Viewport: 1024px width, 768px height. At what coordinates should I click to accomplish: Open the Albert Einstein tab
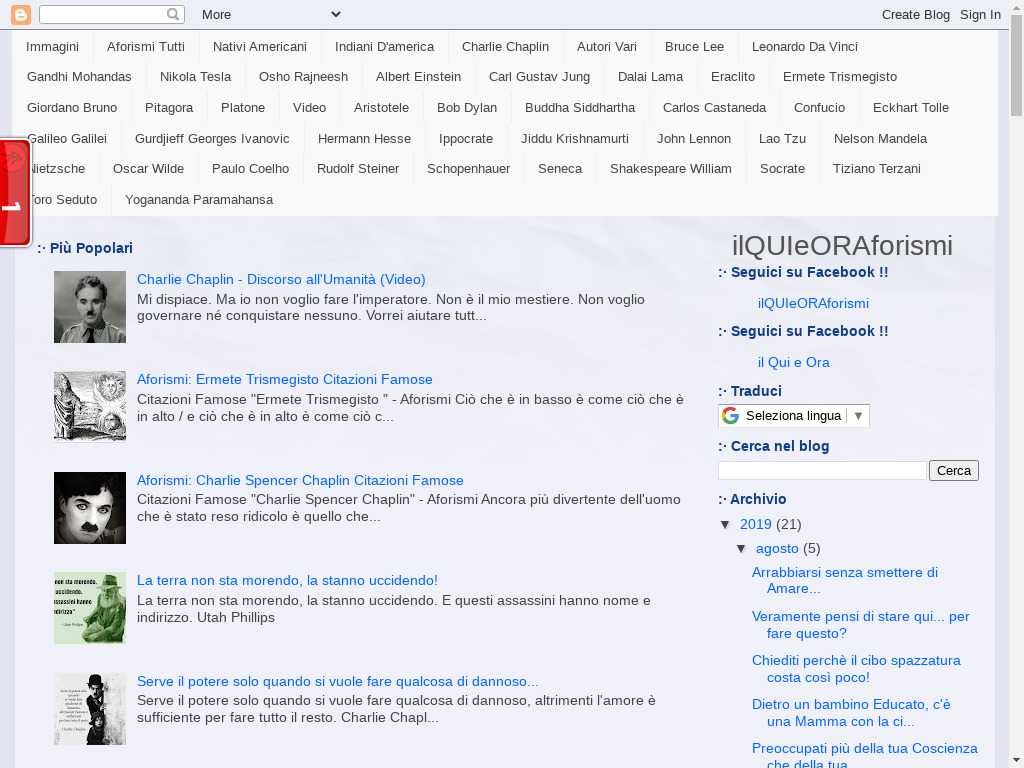(419, 76)
